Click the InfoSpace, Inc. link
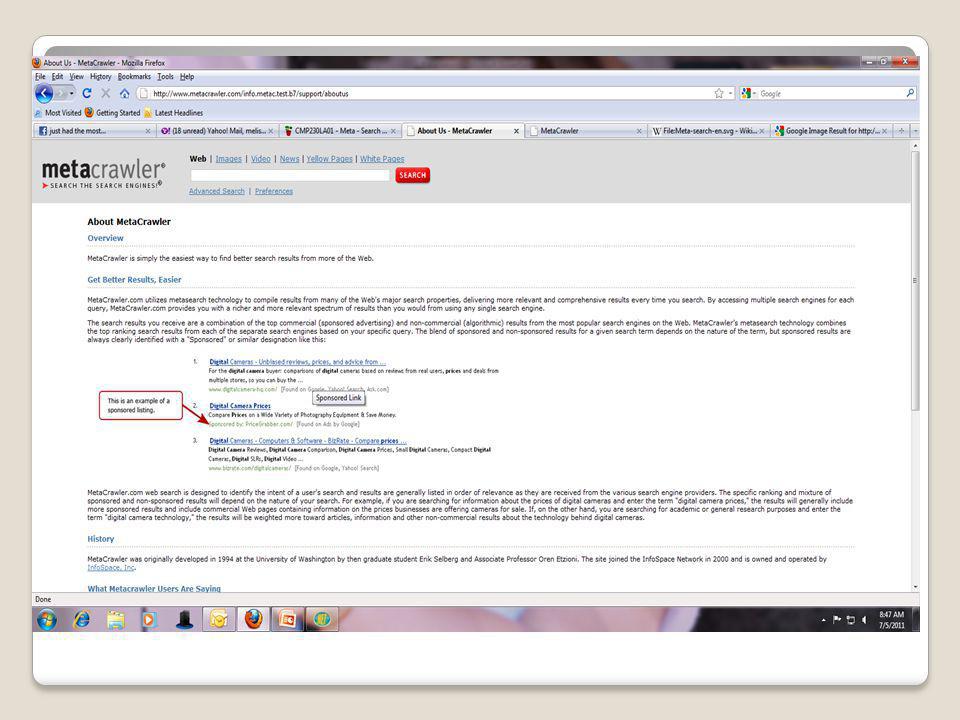Image resolution: width=960 pixels, height=720 pixels. (x=111, y=568)
